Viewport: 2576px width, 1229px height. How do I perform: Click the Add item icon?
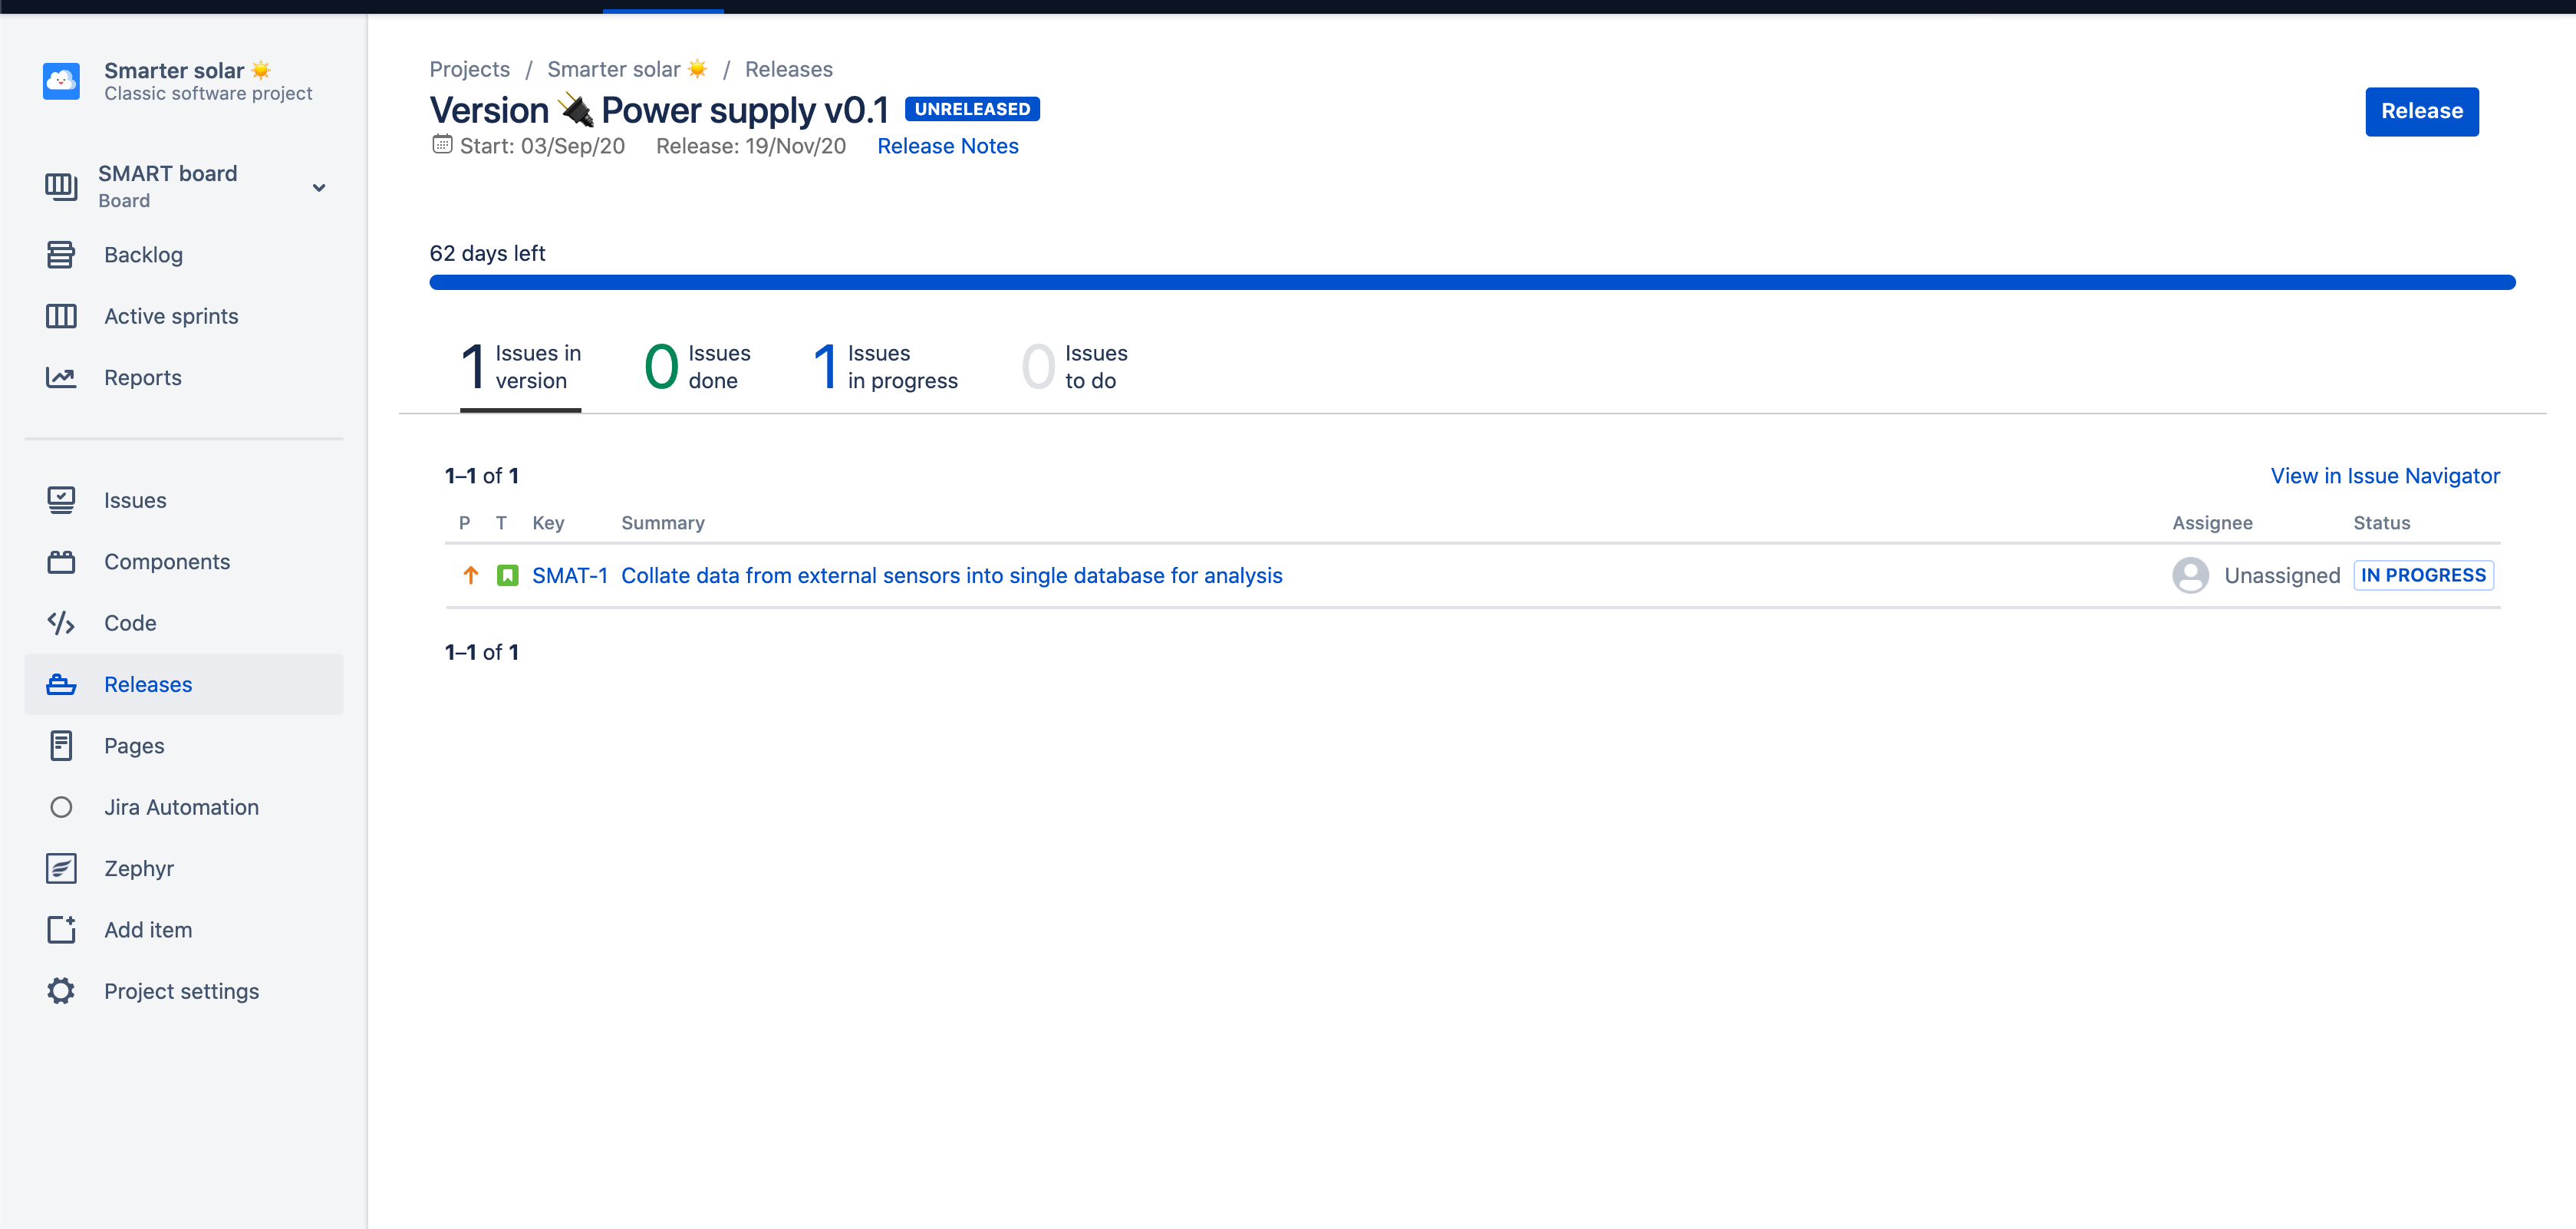(x=61, y=930)
